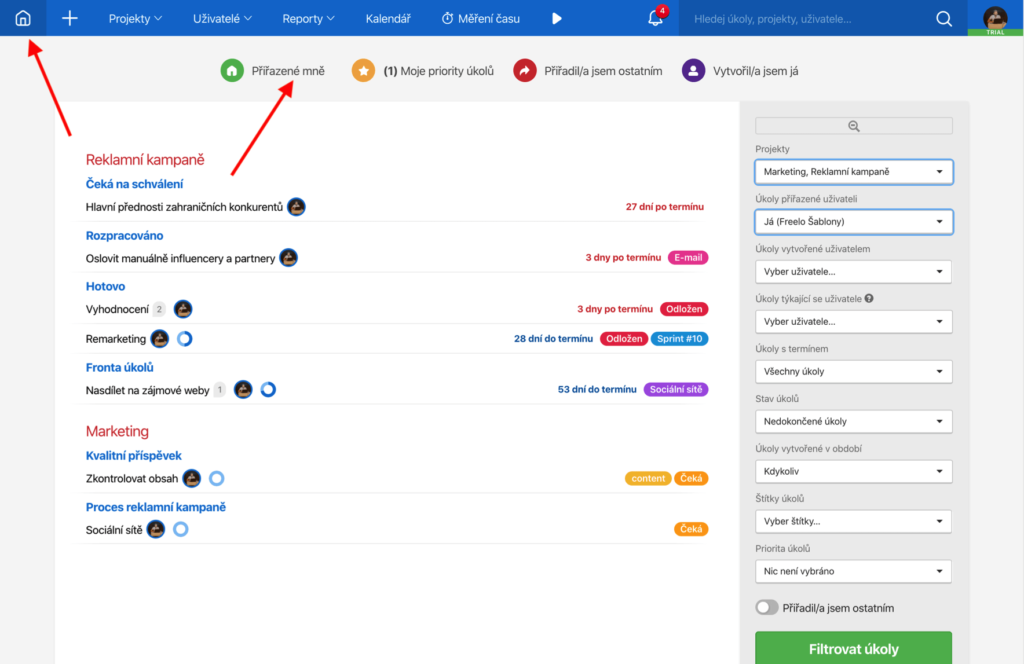Image resolution: width=1024 pixels, height=664 pixels.
Task: Click search field Hledej úkoly, projekty, uživatele
Action: coord(810,19)
